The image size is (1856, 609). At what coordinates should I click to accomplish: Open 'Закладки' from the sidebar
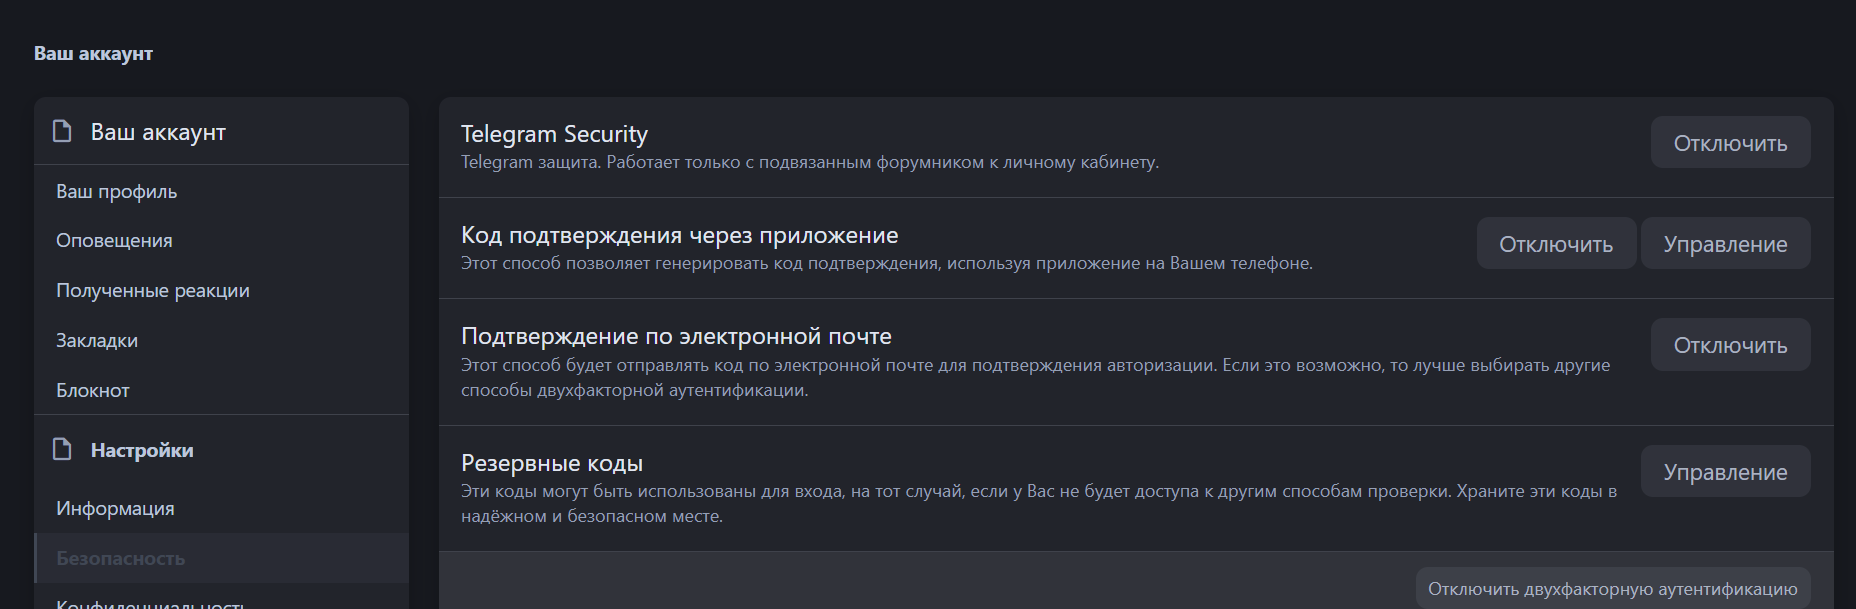97,341
